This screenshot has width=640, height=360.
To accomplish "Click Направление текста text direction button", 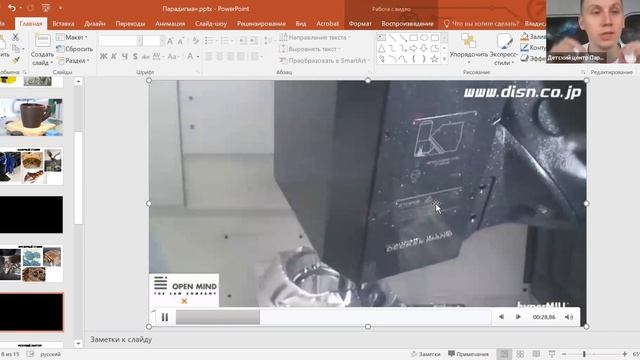I will 315,37.
